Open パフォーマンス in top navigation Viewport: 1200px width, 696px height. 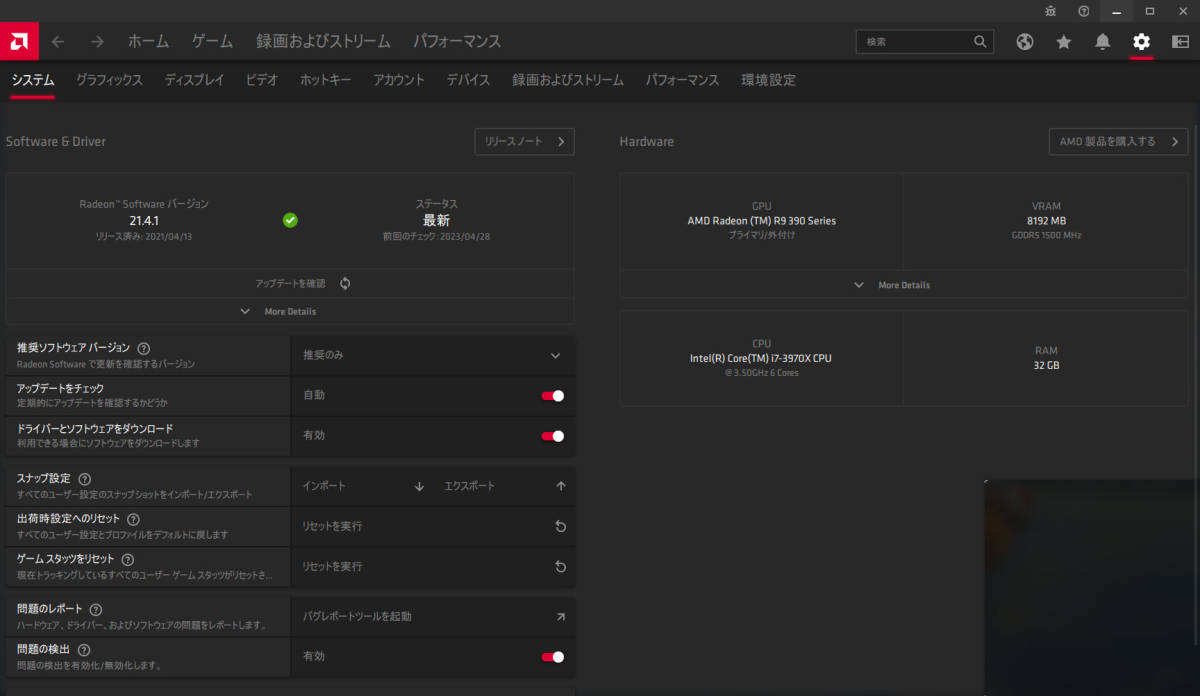tap(457, 41)
